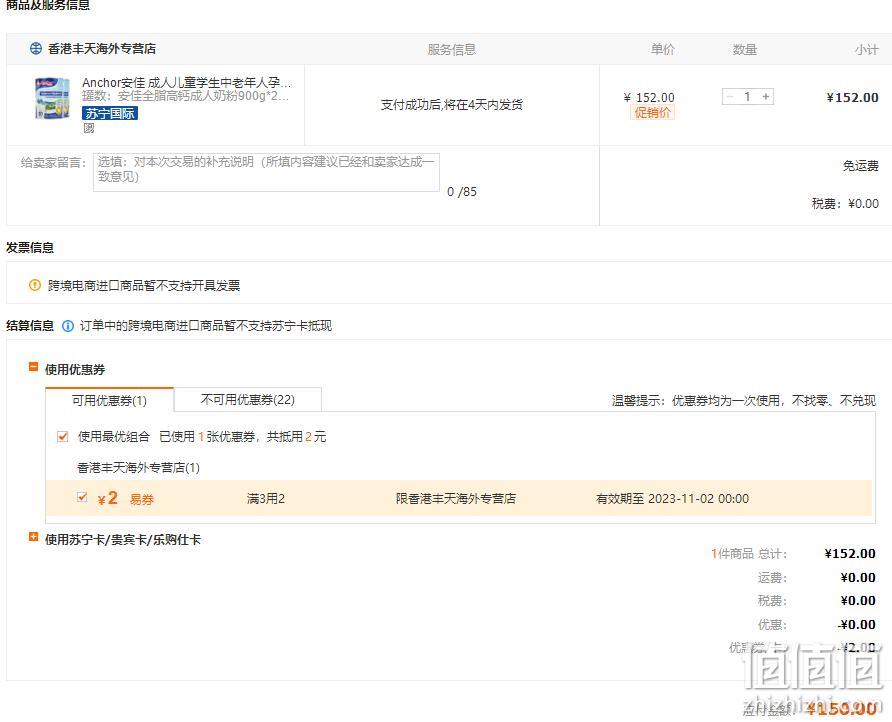Click the 苏宁国际 badge under the product
This screenshot has height=722, width=892.
coord(110,113)
